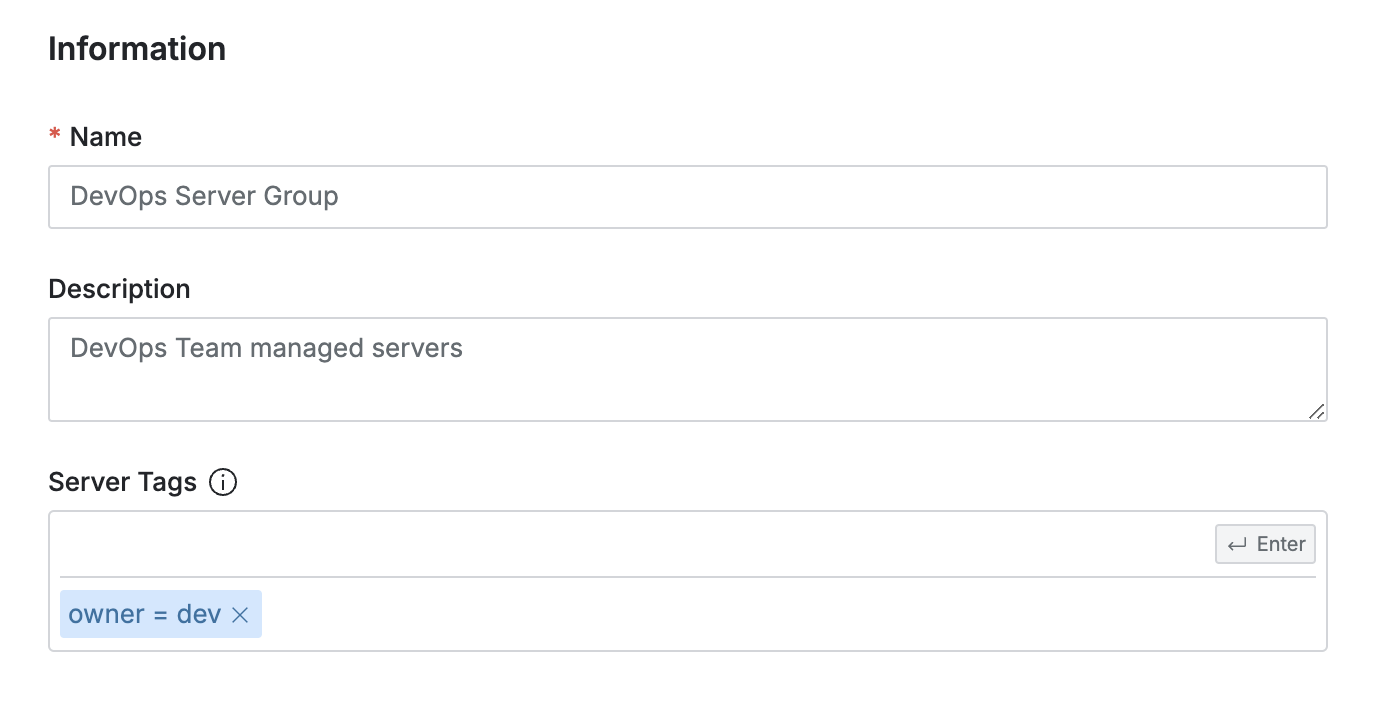The width and height of the screenshot is (1378, 704).
Task: Click the Description field label
Action: 119,289
